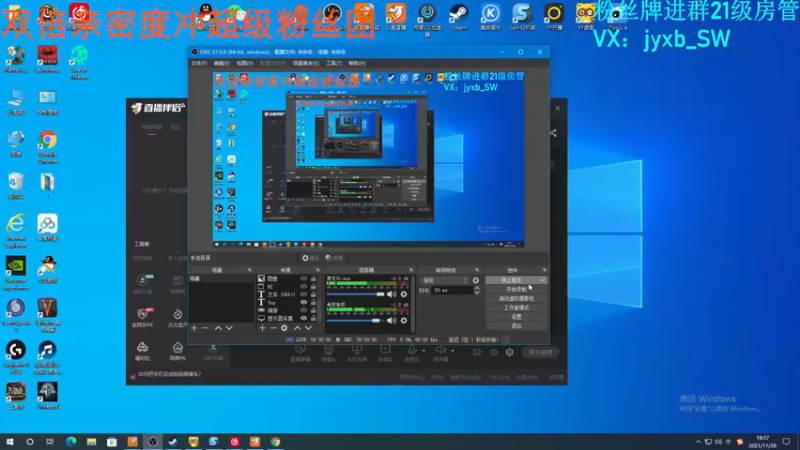Open dropdown arrow on 停止推流 button

(x=542, y=280)
